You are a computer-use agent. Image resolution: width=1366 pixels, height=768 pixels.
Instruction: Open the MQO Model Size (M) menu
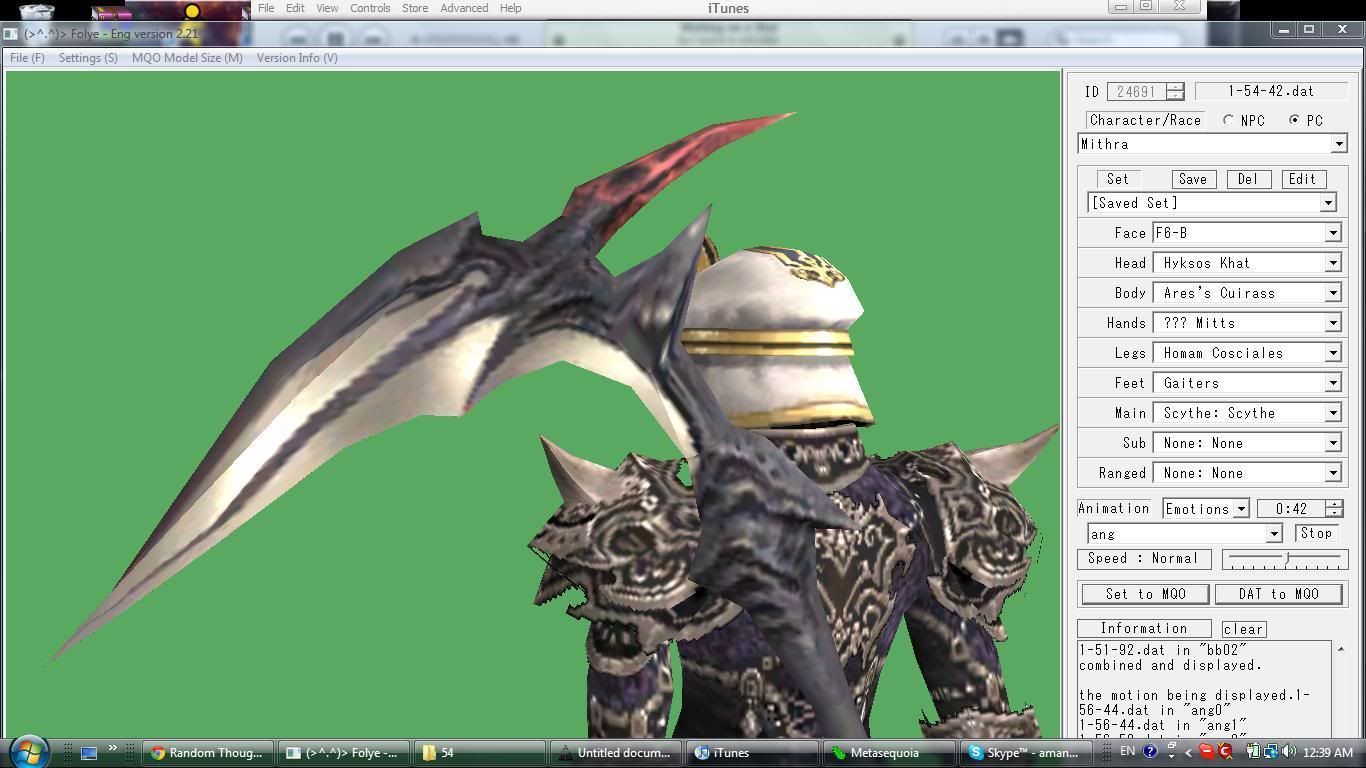[x=187, y=58]
